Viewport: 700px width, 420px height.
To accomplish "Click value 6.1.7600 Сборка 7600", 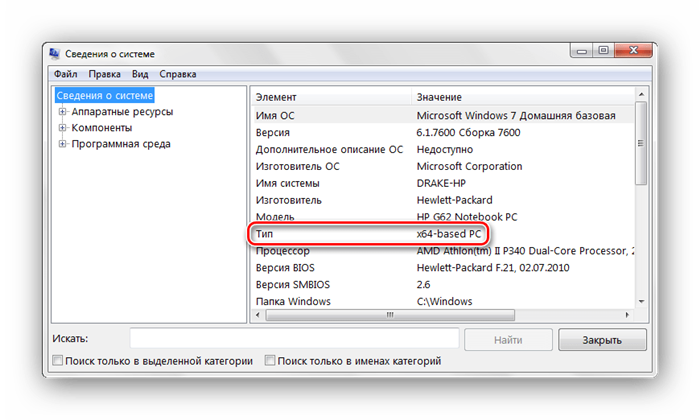I will [468, 133].
